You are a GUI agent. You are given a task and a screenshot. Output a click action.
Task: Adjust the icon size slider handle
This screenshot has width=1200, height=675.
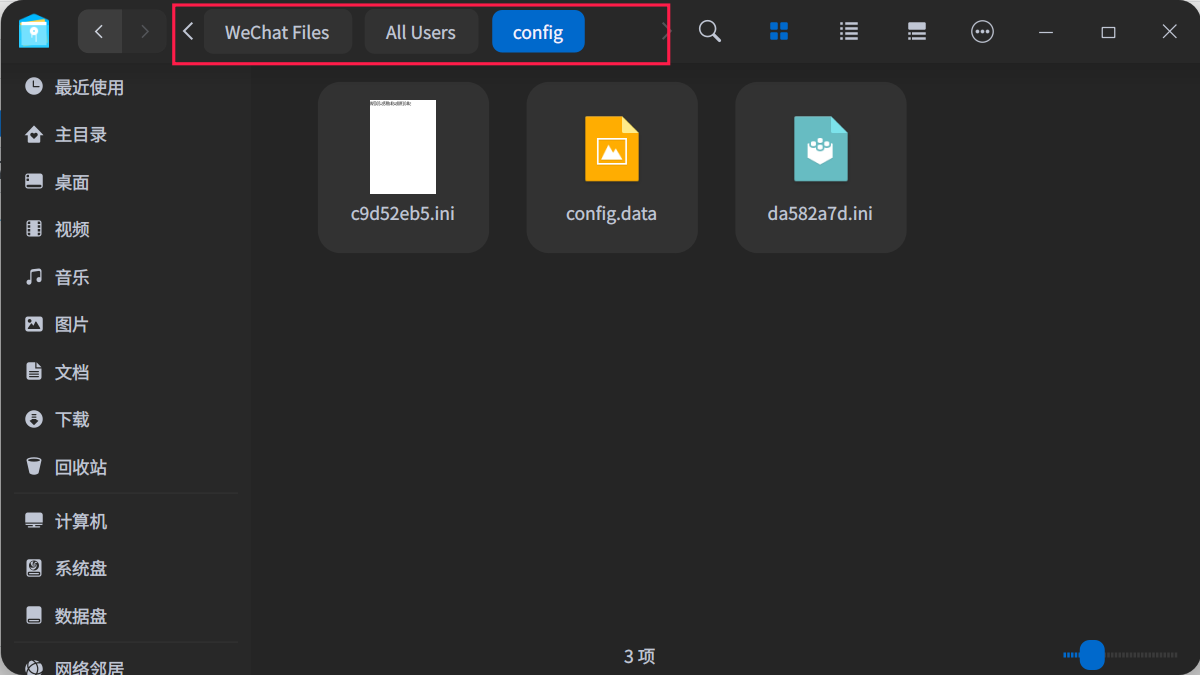click(x=1092, y=655)
